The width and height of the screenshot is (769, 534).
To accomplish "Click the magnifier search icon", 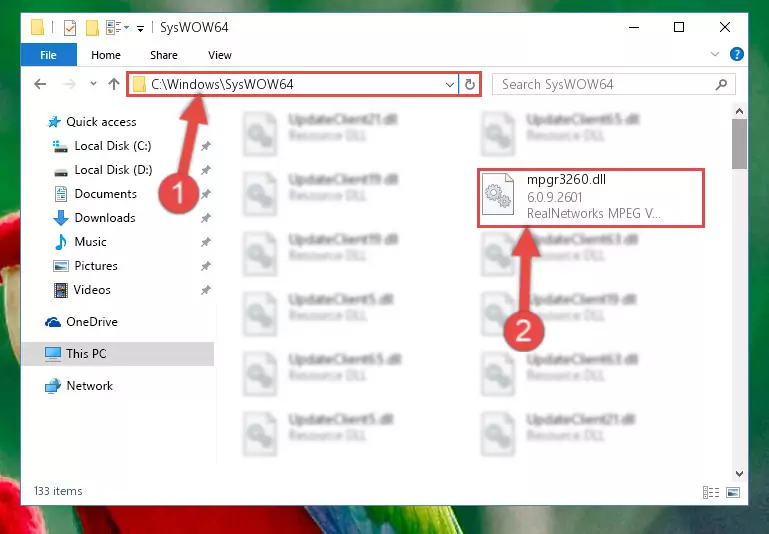I will pos(721,85).
